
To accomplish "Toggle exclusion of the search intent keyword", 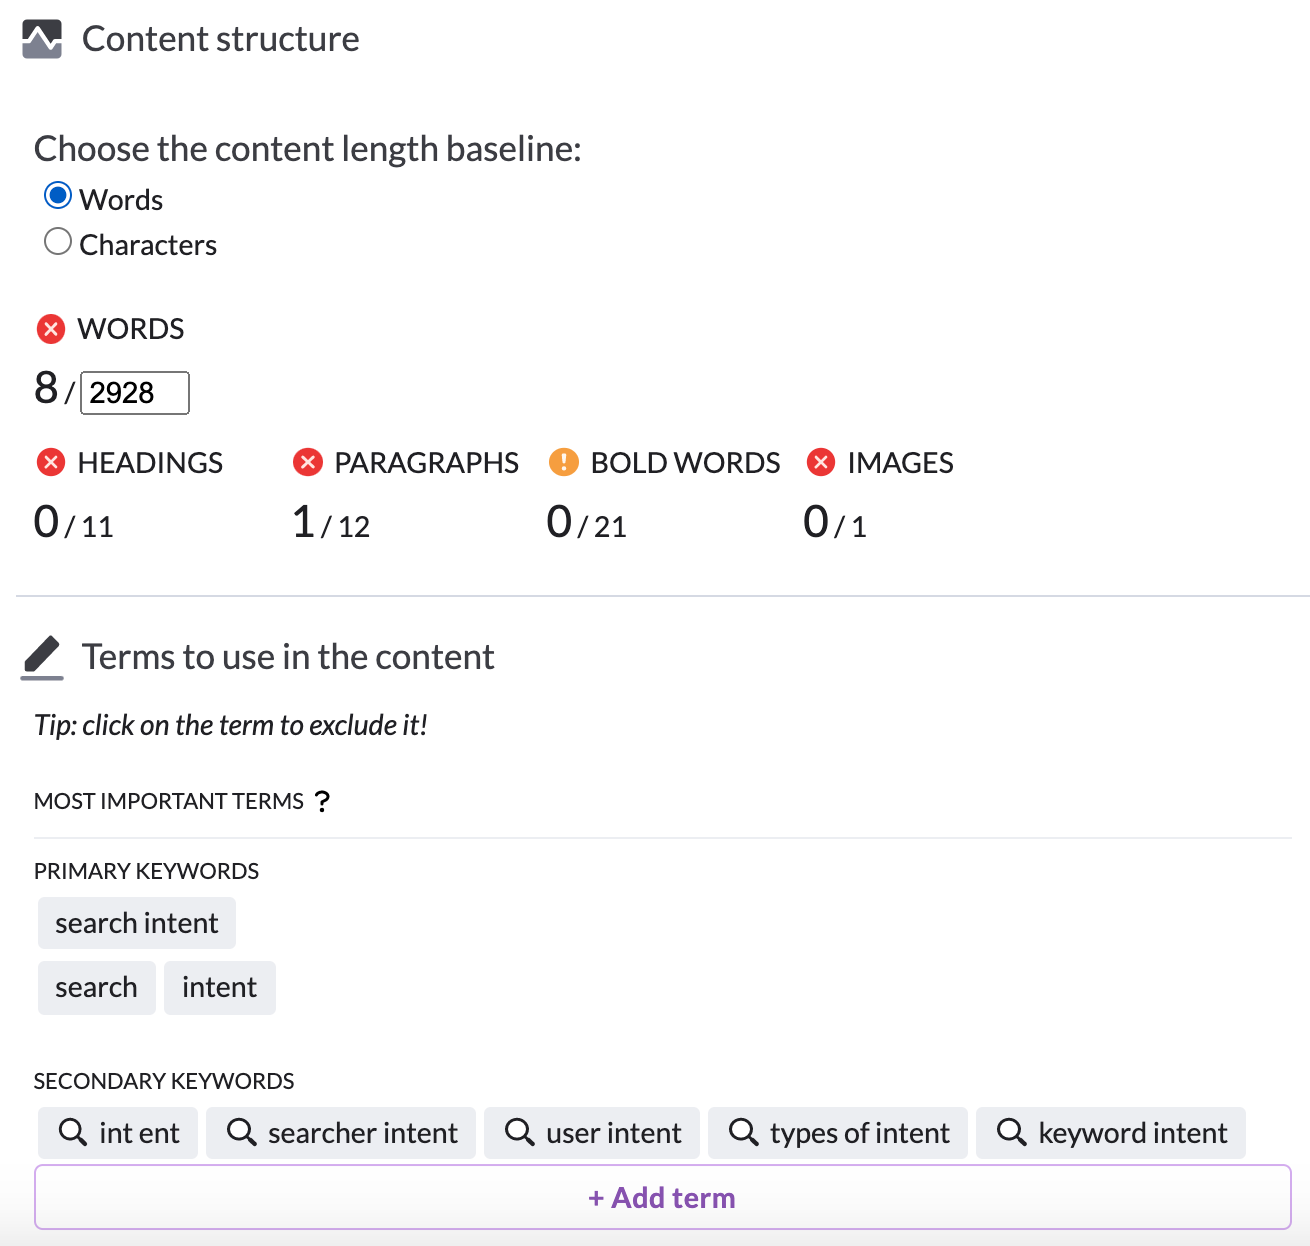I will click(x=136, y=922).
